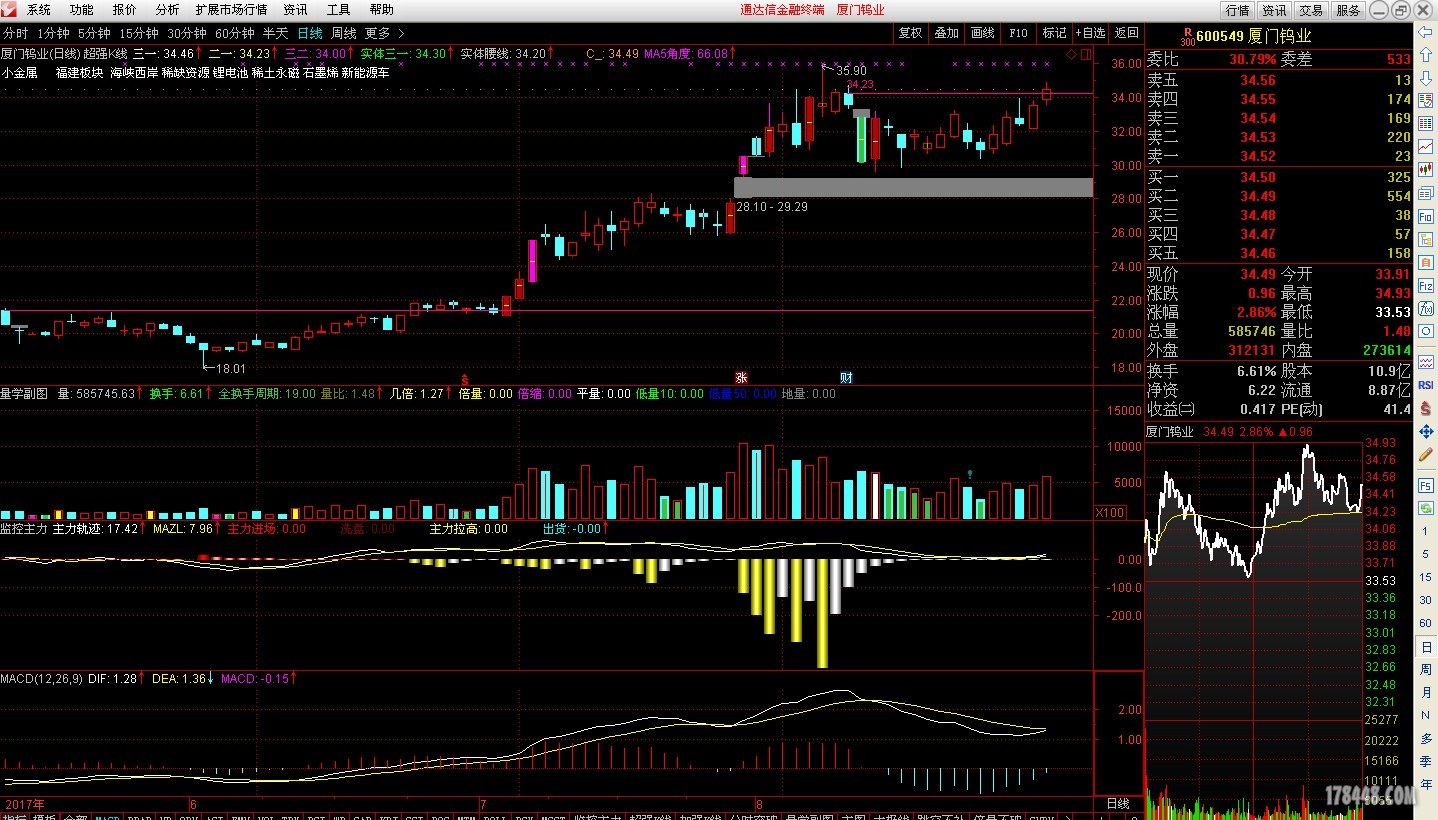Click the 标记 mark button
The image size is (1438, 820).
click(x=1054, y=33)
